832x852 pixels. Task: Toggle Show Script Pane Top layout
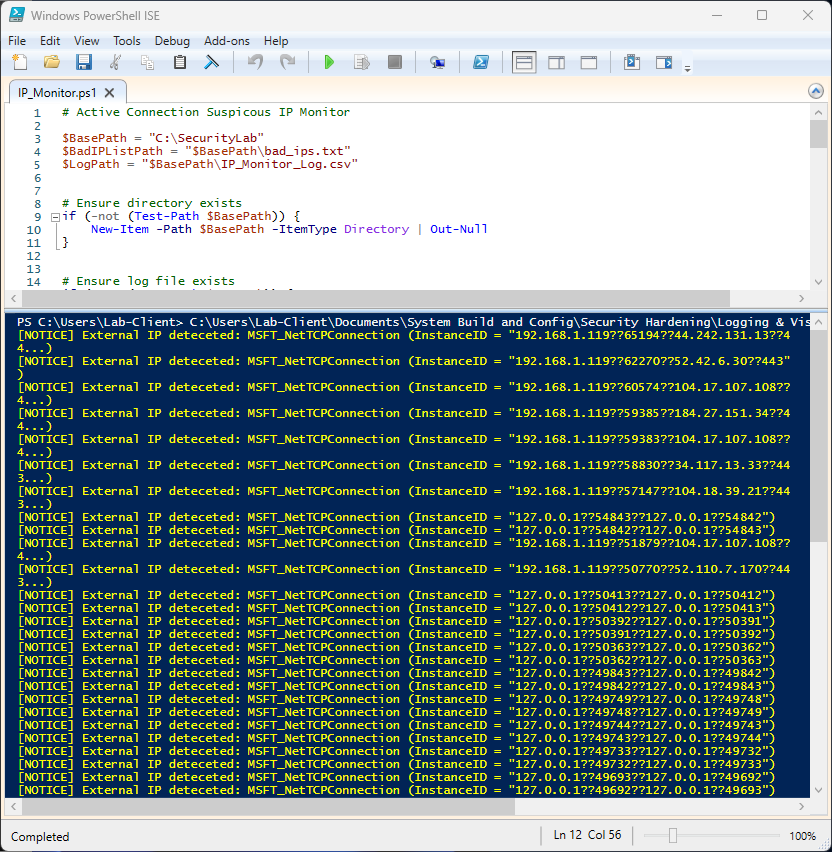[524, 62]
